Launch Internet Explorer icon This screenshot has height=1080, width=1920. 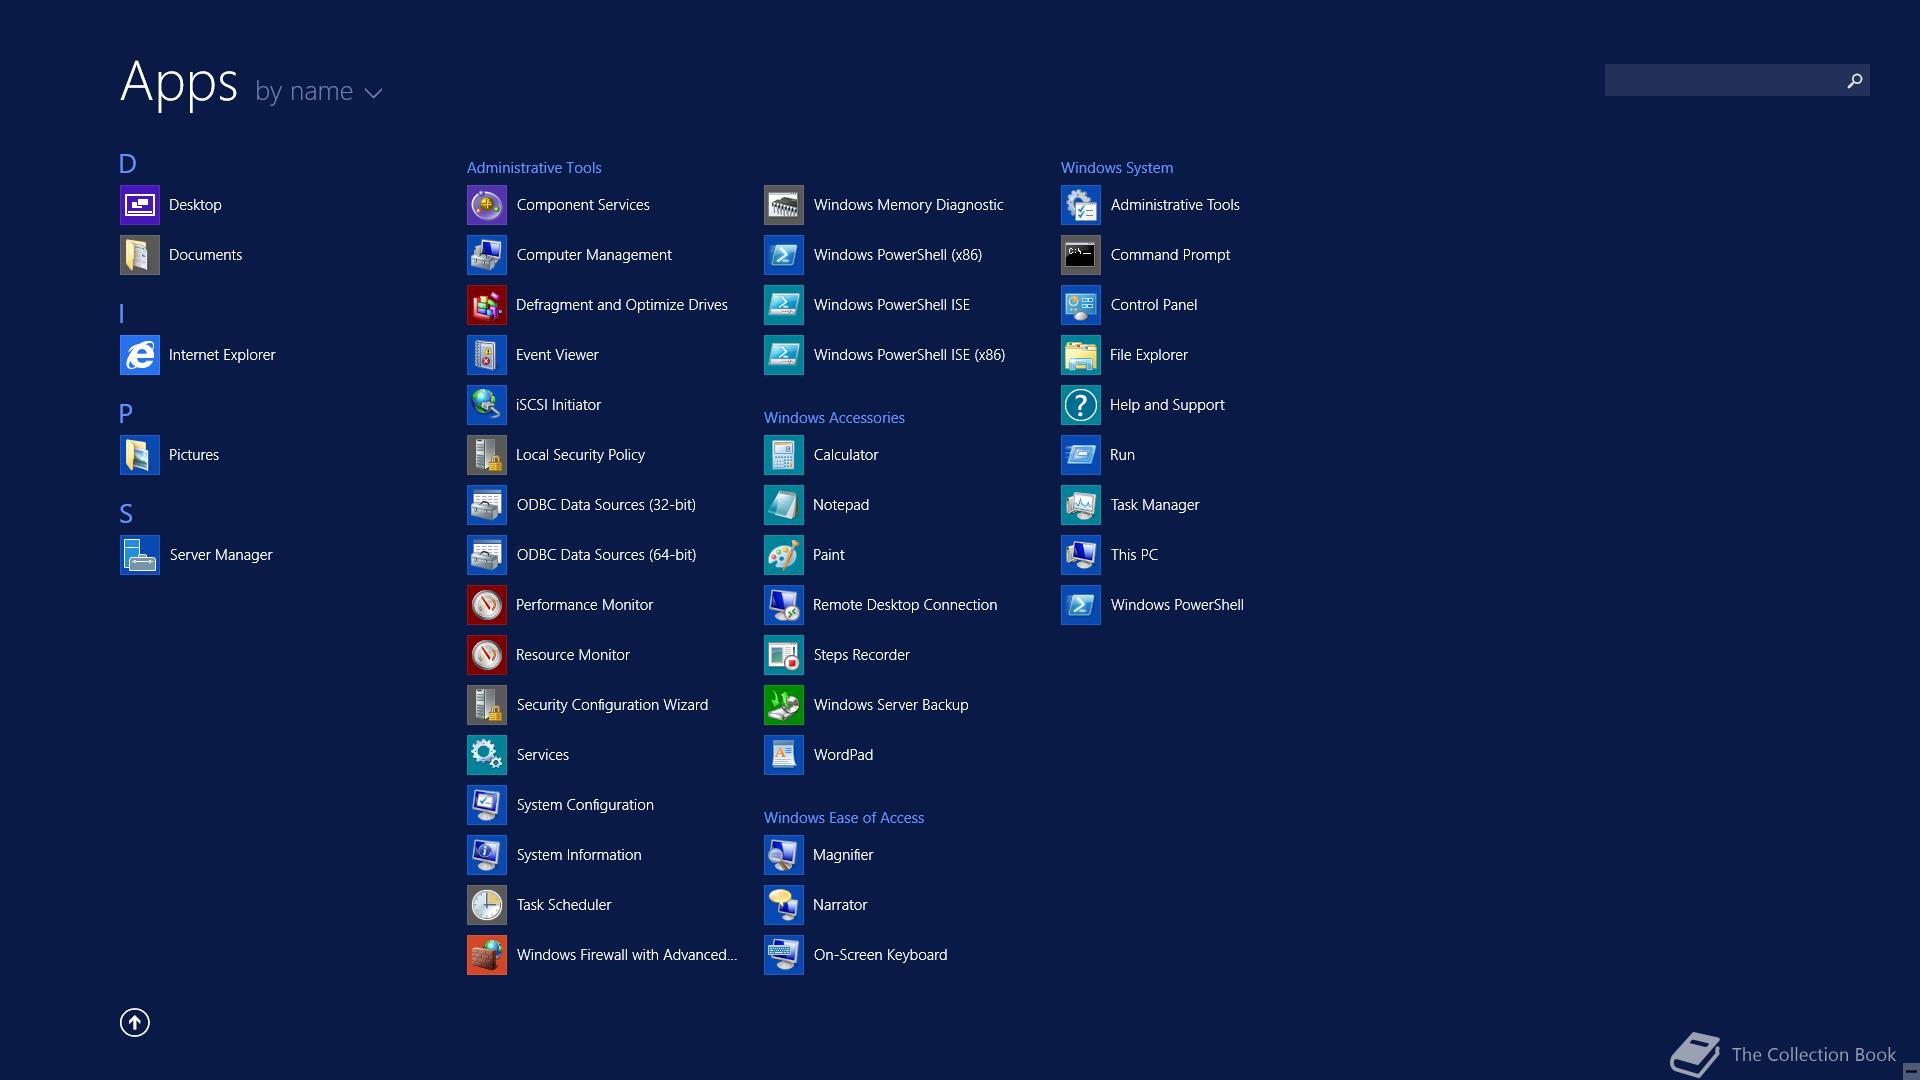click(140, 355)
